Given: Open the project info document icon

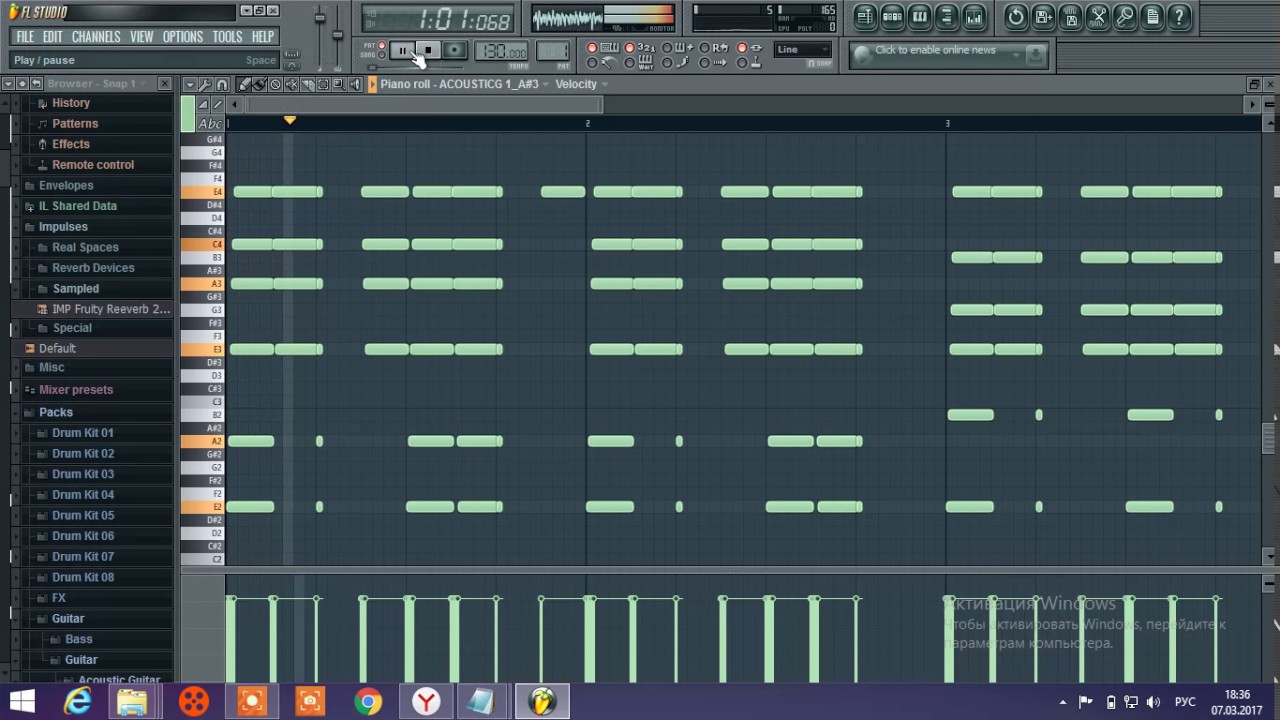Looking at the screenshot, I should tap(1151, 17).
